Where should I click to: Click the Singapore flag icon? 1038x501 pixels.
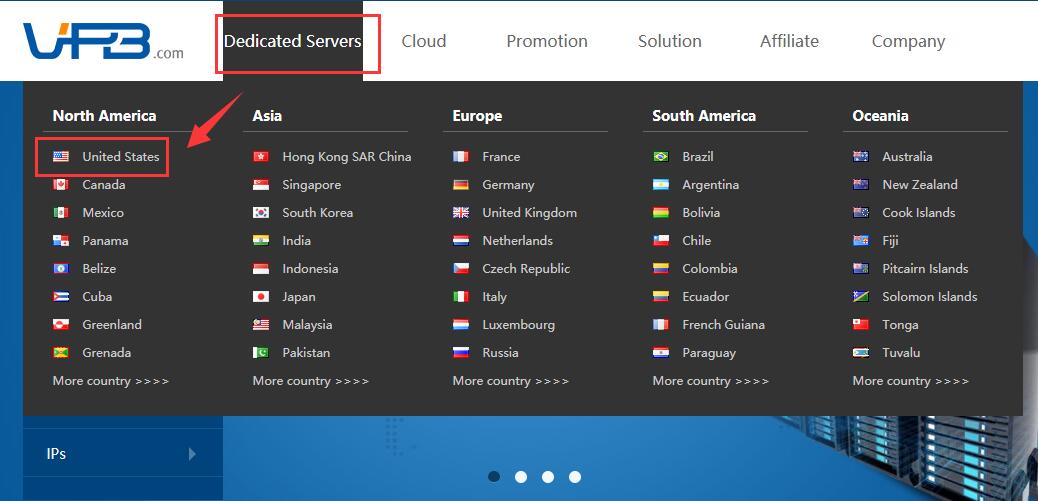click(261, 185)
